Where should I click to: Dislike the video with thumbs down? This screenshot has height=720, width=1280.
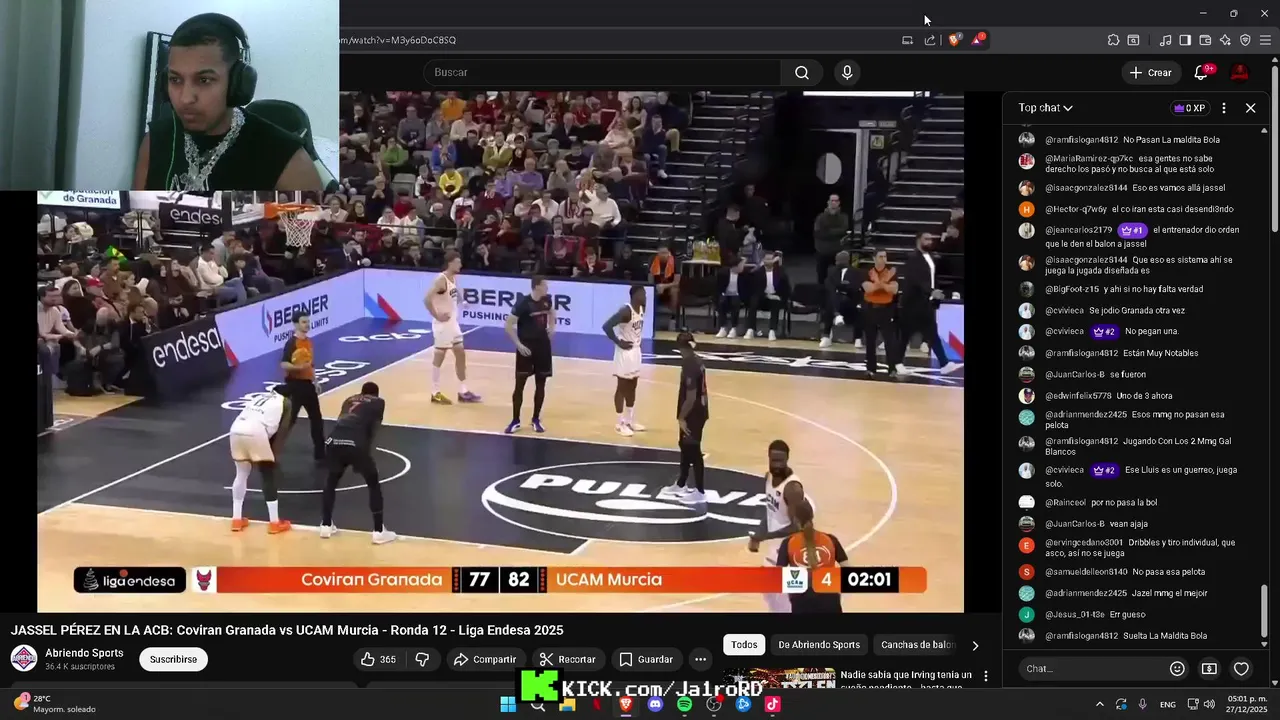422,659
